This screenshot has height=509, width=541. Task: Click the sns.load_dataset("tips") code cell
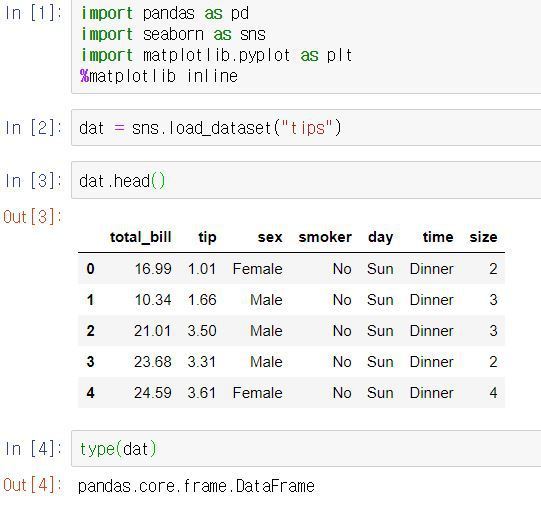pos(306,128)
